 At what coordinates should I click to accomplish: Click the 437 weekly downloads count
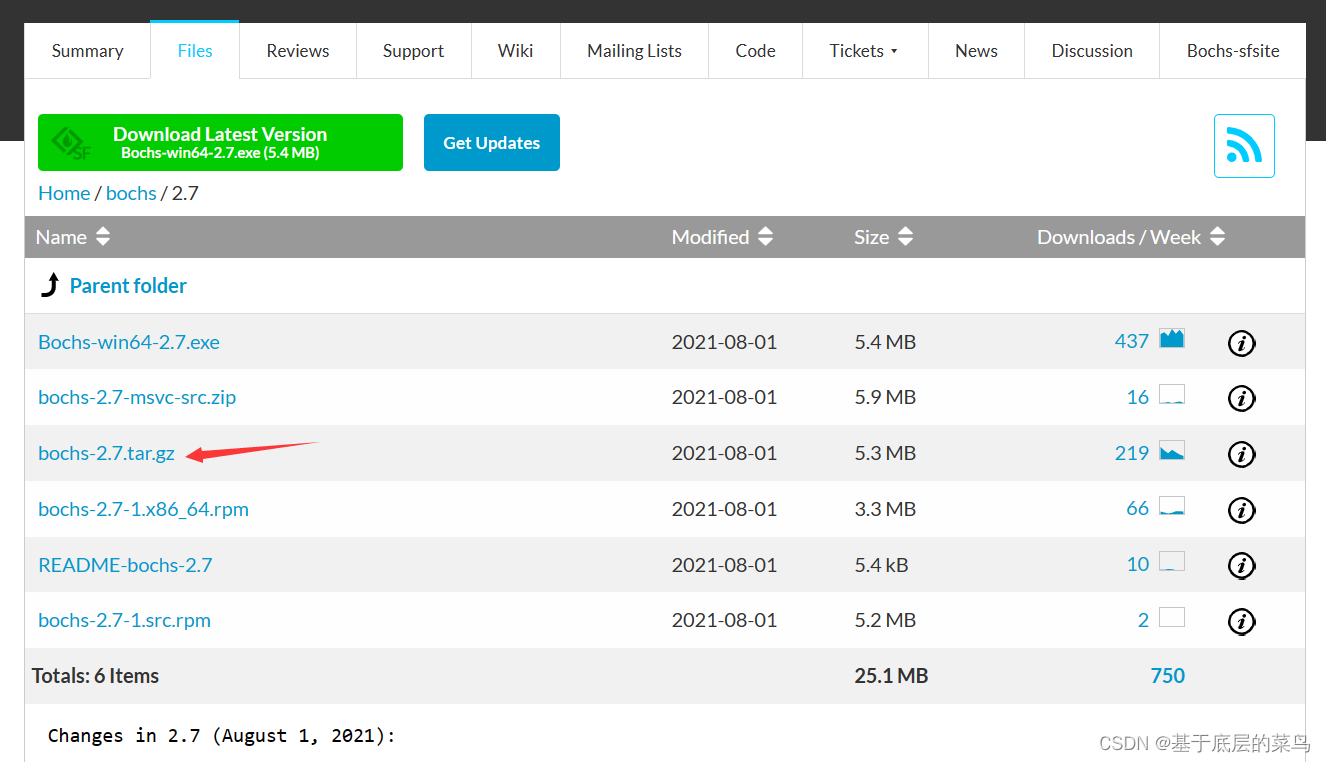pos(1132,341)
